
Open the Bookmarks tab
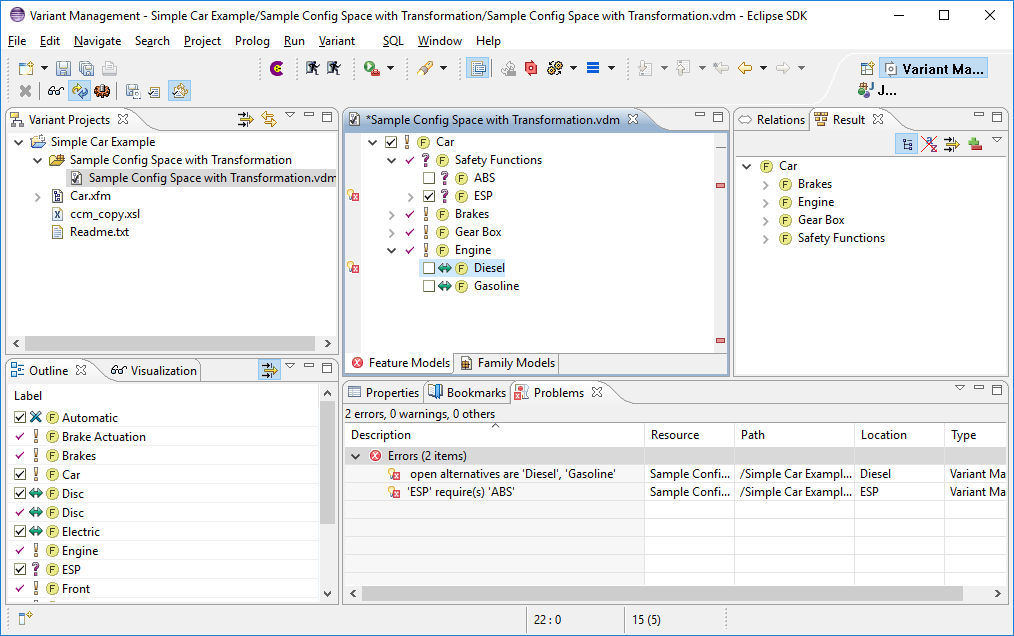(468, 393)
